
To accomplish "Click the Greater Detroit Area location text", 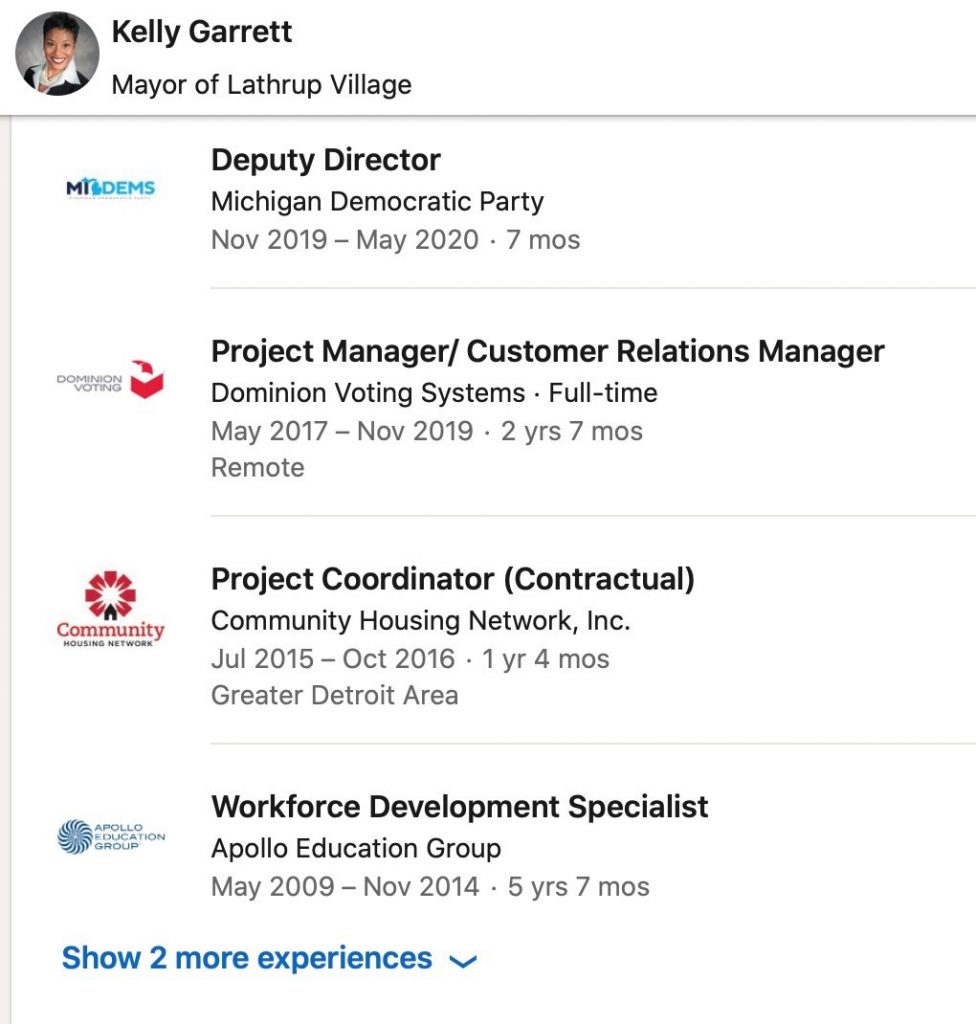I will point(334,695).
